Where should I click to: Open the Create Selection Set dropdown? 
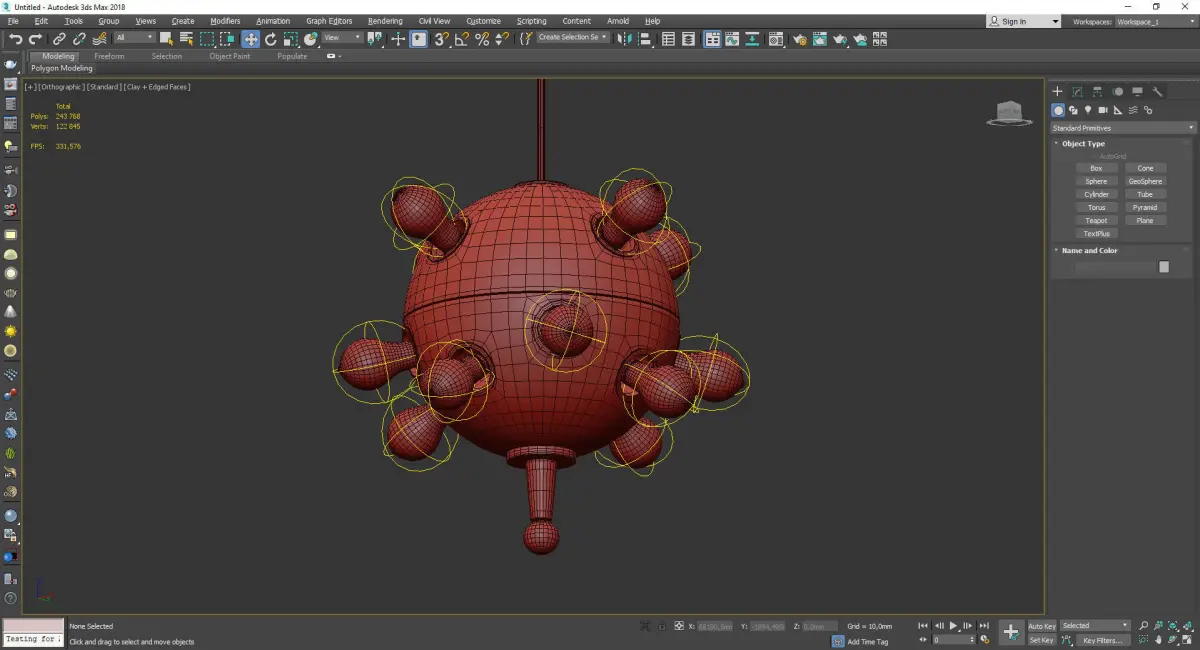pyautogui.click(x=573, y=37)
